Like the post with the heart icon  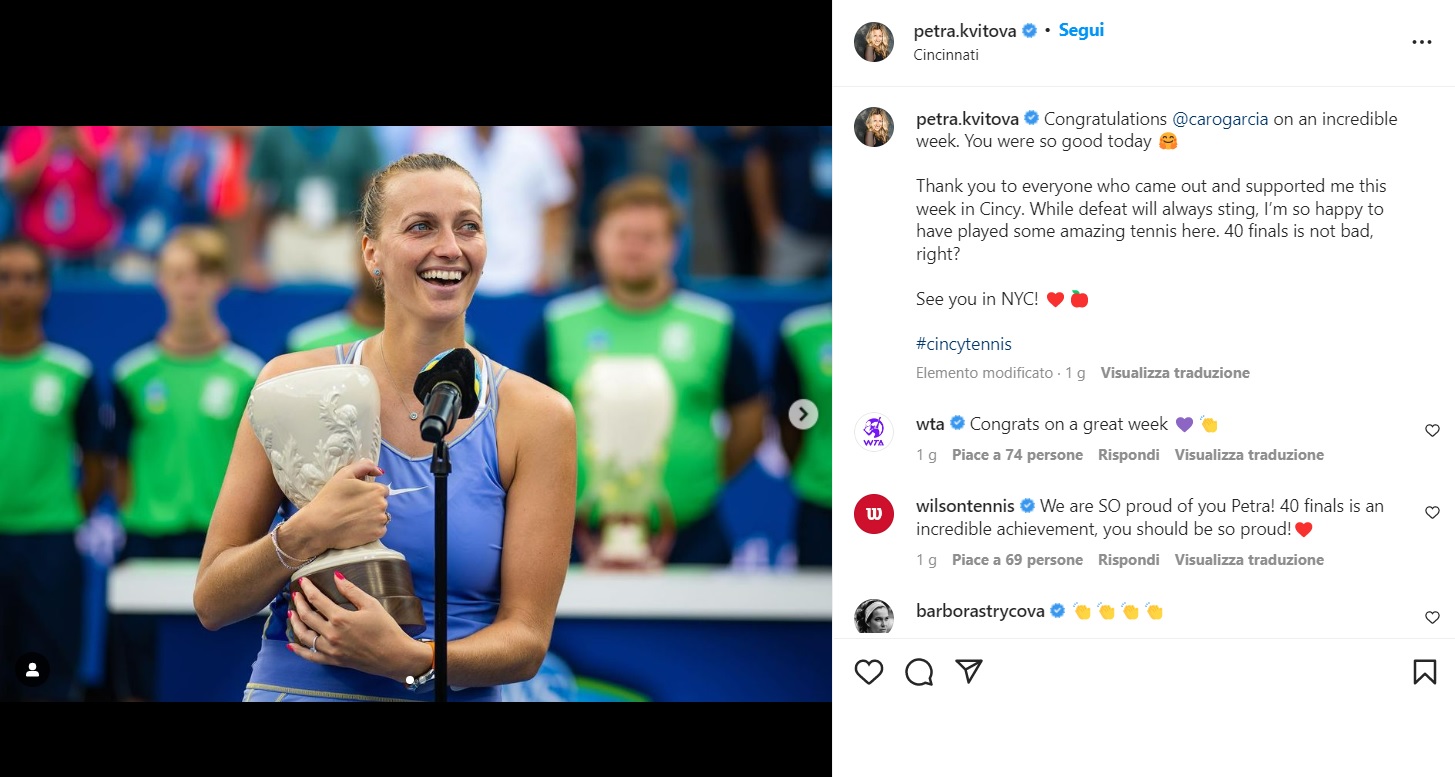point(869,672)
